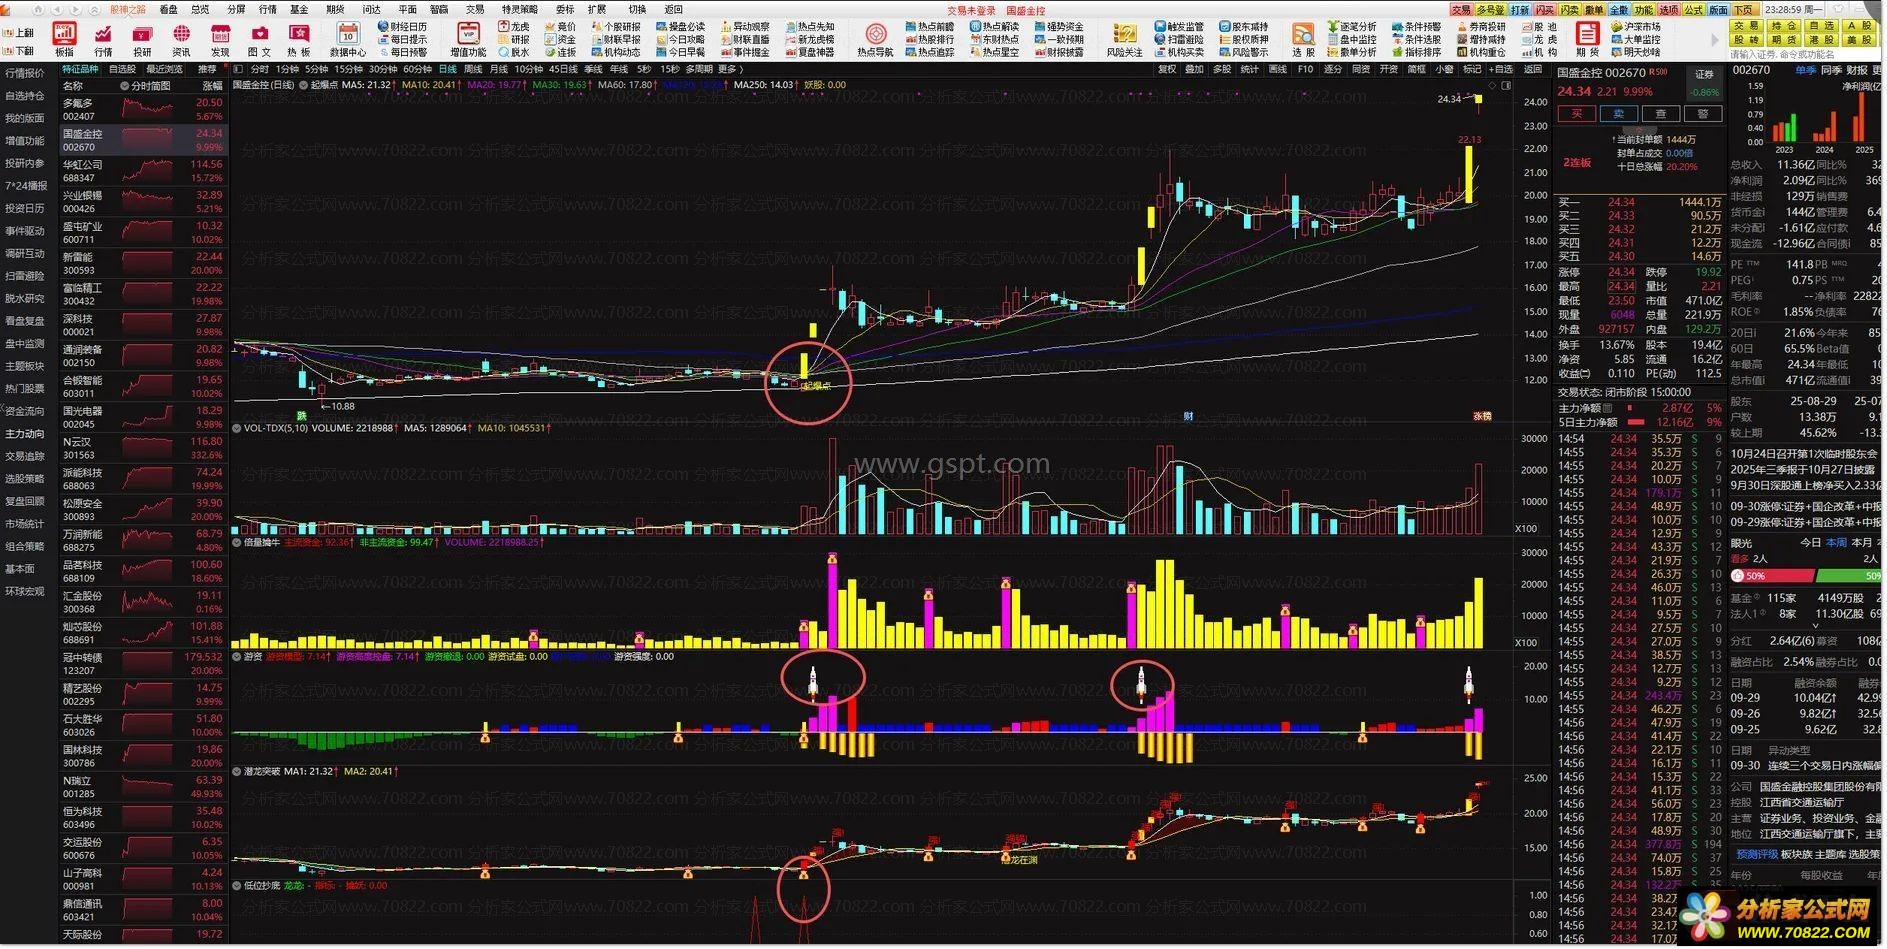This screenshot has height=949, width=1887.
Task: Toggle the 起爆点 indicator circle on the main chart
Action: tap(303, 85)
